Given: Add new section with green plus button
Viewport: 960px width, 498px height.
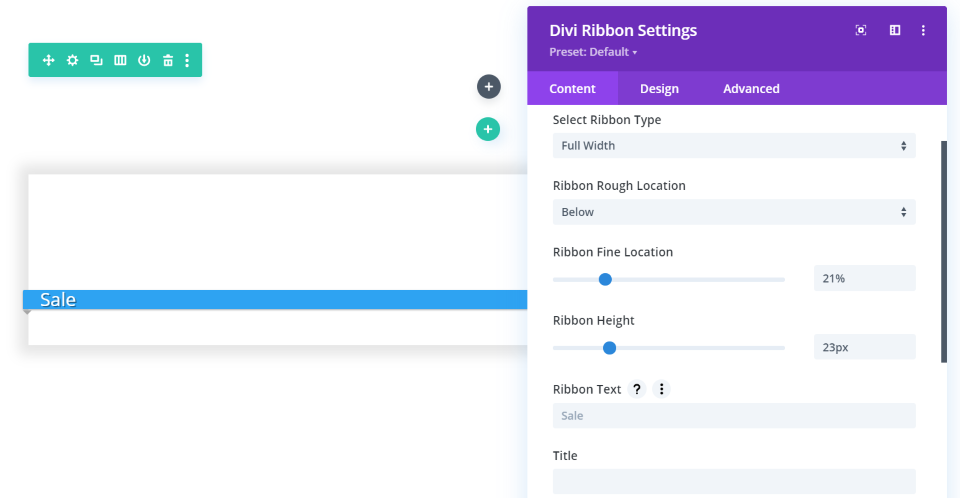Looking at the screenshot, I should point(488,129).
